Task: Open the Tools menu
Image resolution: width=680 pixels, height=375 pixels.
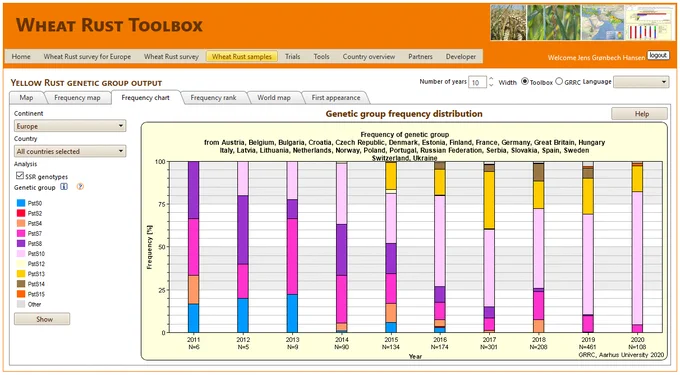Action: tap(321, 56)
